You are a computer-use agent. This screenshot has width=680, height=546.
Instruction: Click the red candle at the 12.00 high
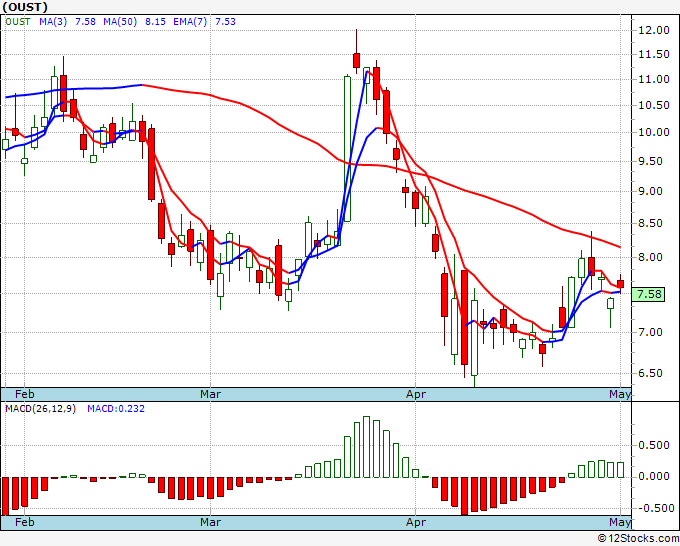[356, 60]
